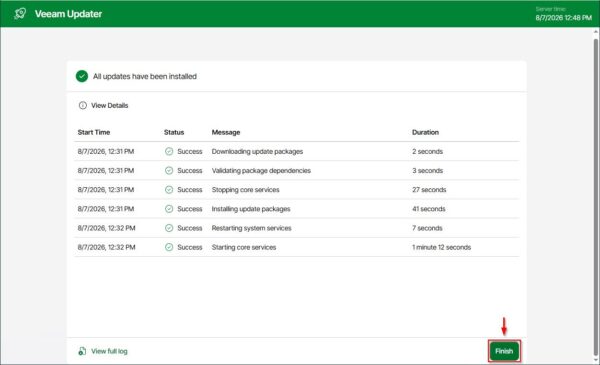Click the 41 seconds duration value

click(429, 209)
